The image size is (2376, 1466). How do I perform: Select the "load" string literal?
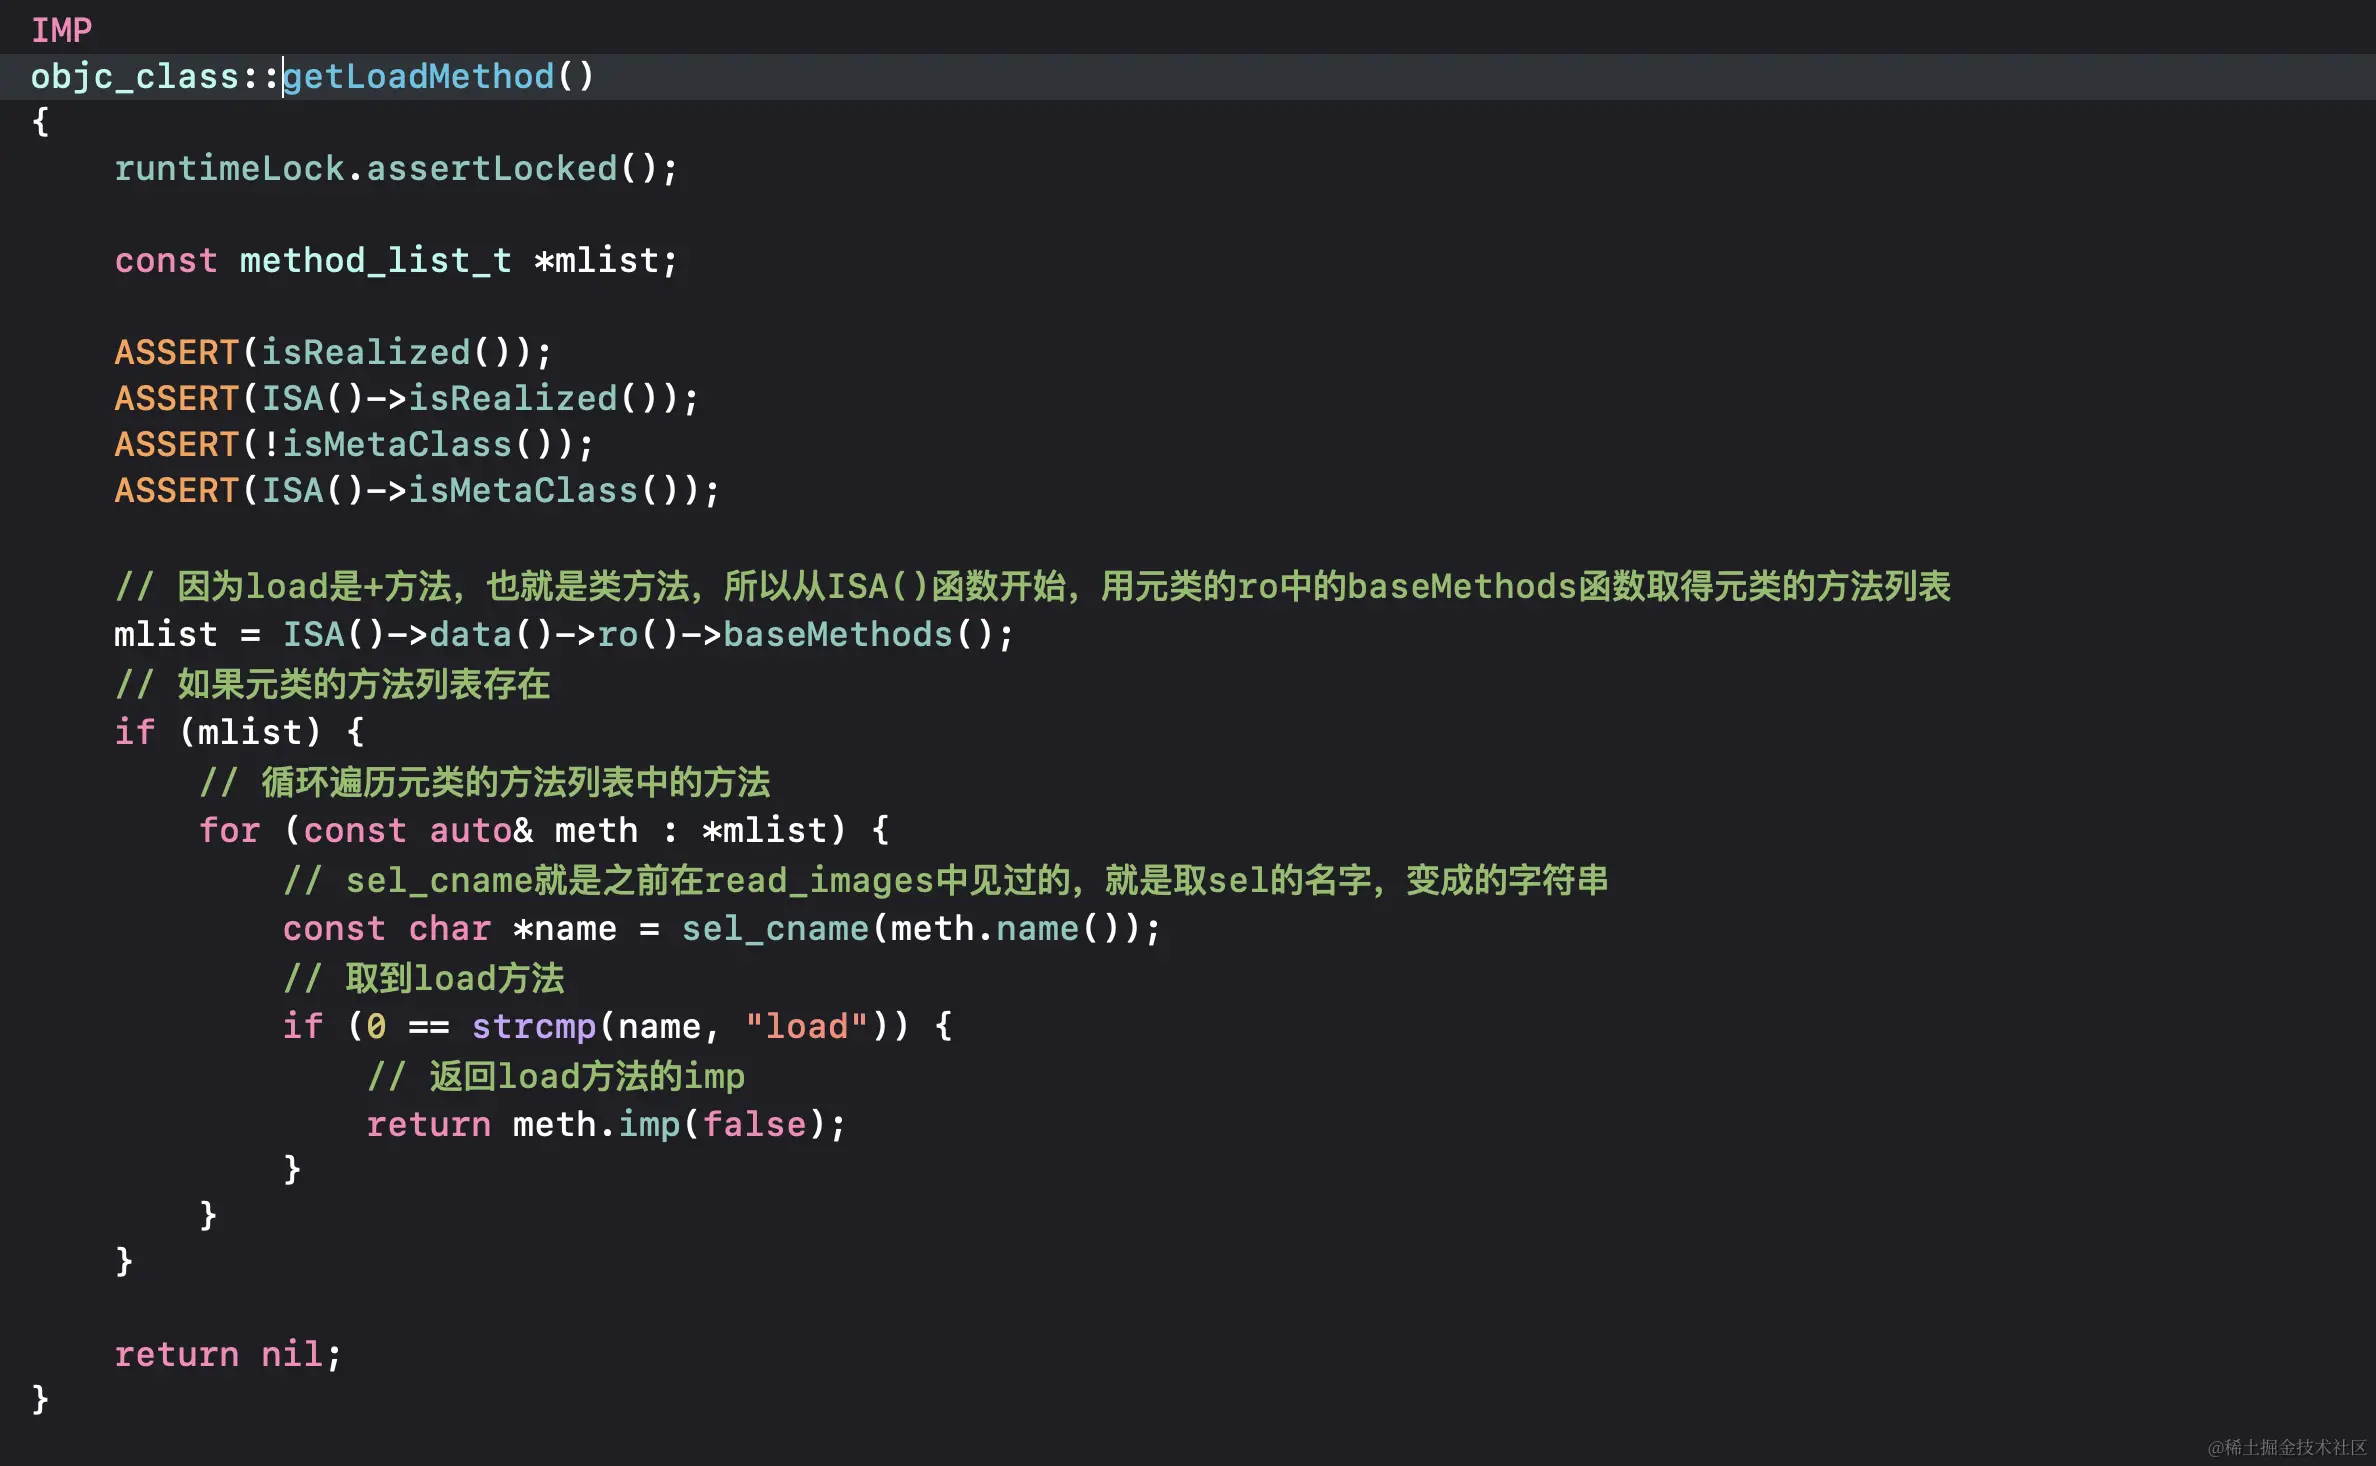click(806, 1026)
